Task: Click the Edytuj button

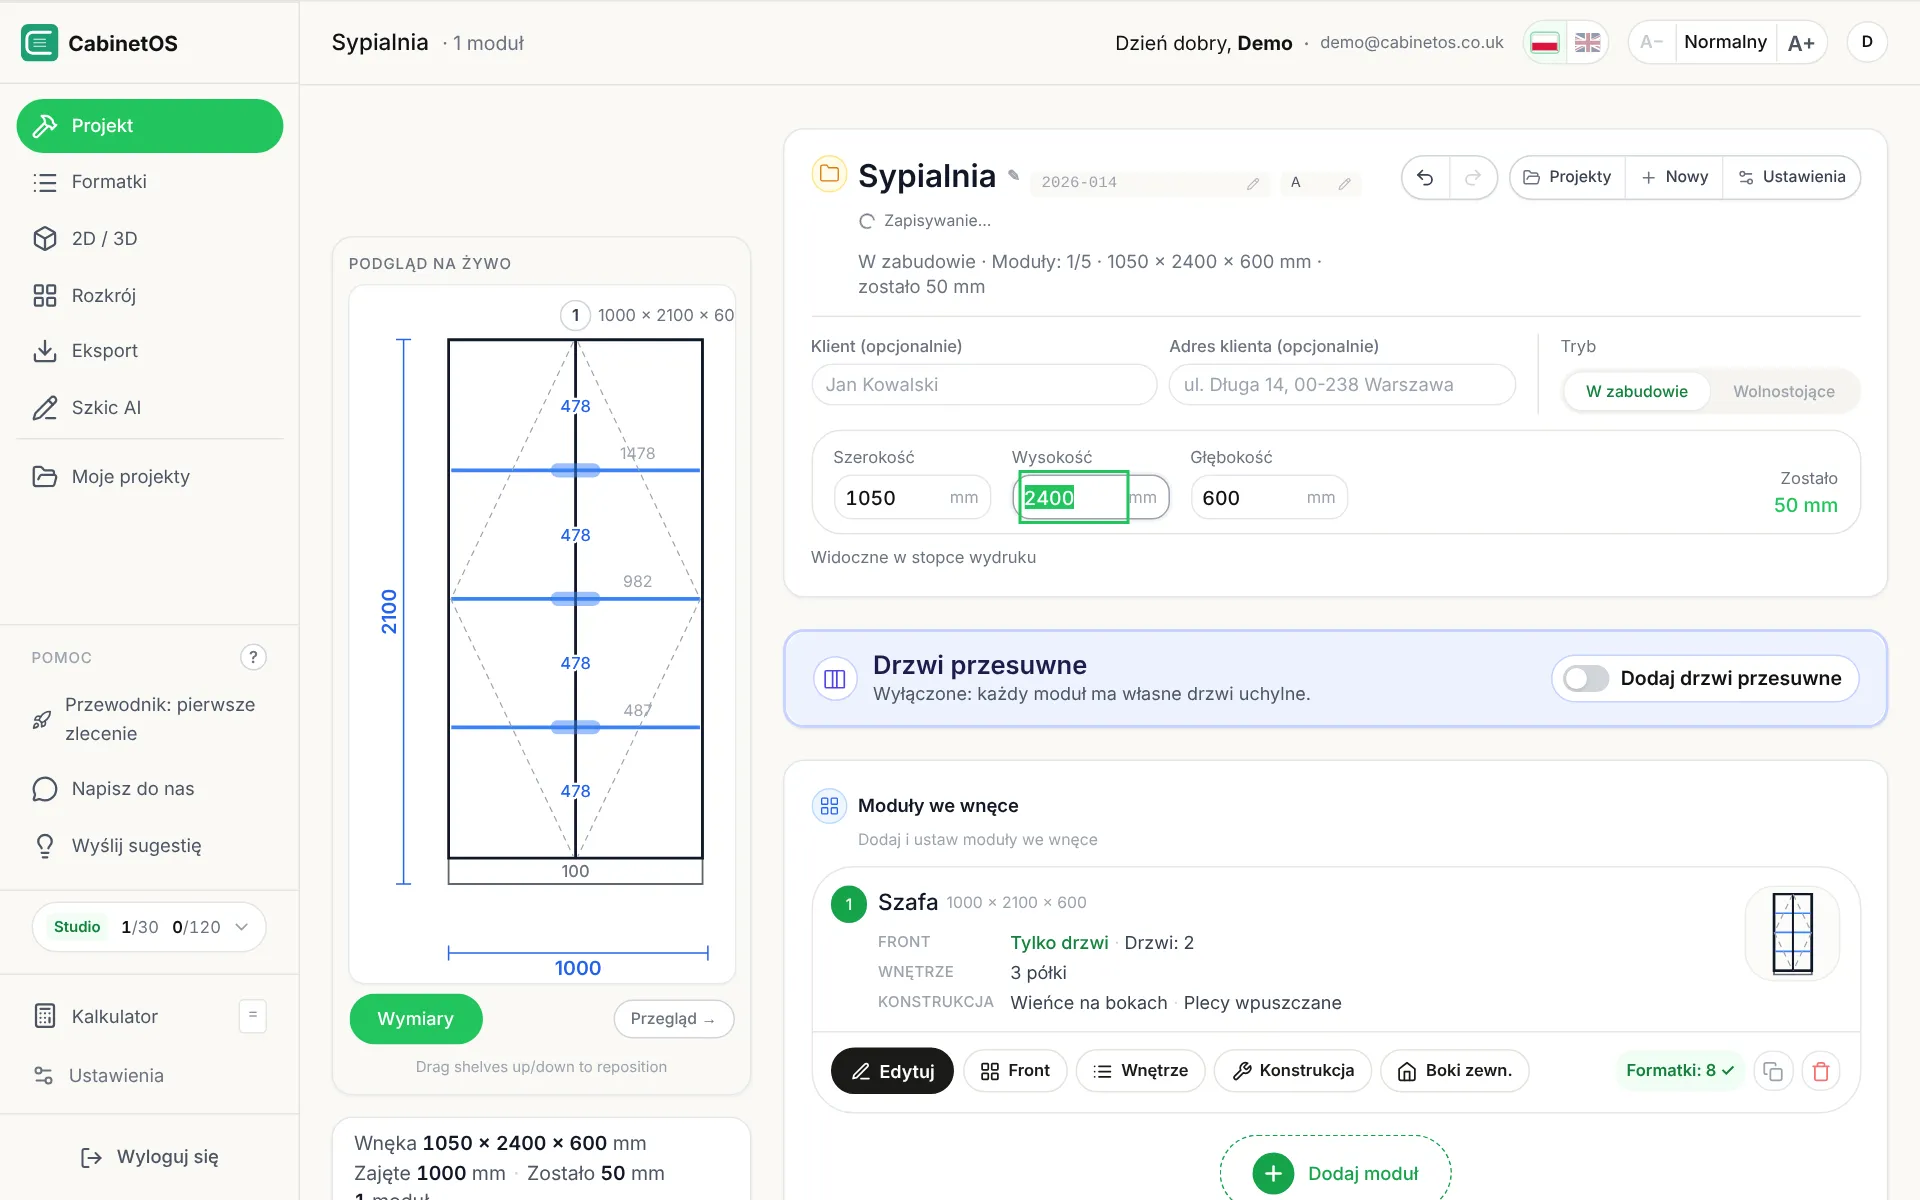Action: 892,1071
